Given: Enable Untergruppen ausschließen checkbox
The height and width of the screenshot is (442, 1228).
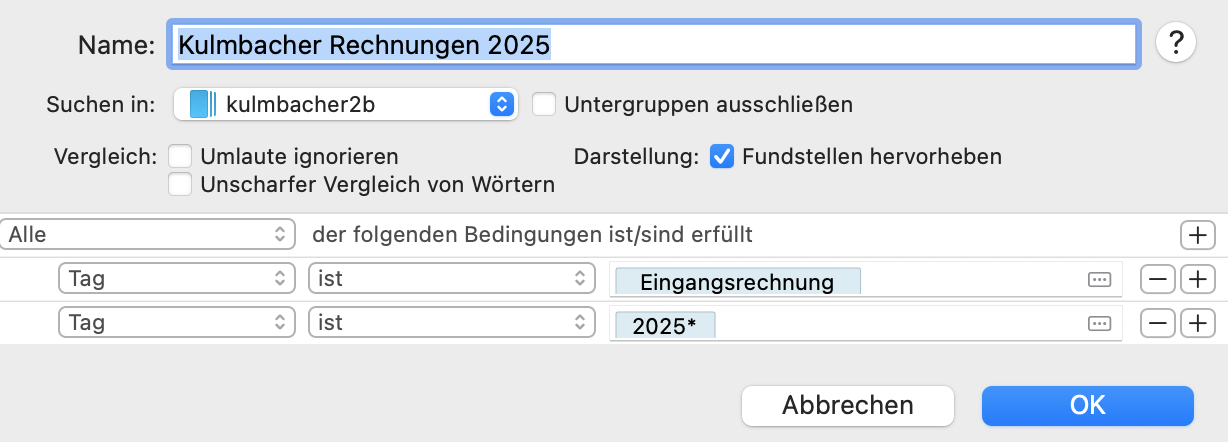Looking at the screenshot, I should coord(544,104).
